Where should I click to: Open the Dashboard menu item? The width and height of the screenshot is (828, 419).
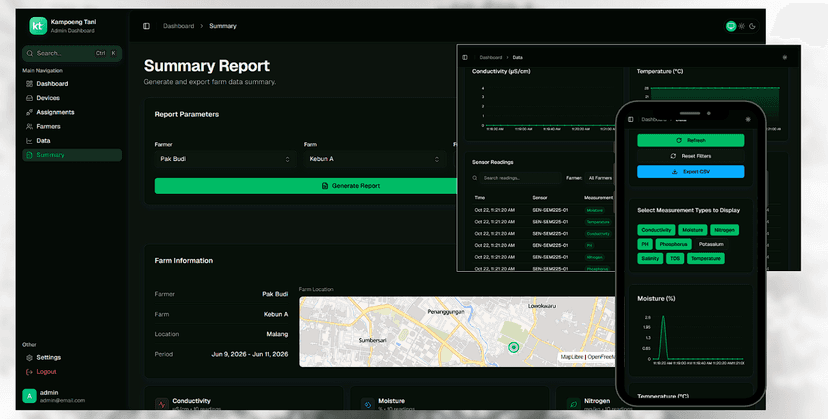[72, 83]
